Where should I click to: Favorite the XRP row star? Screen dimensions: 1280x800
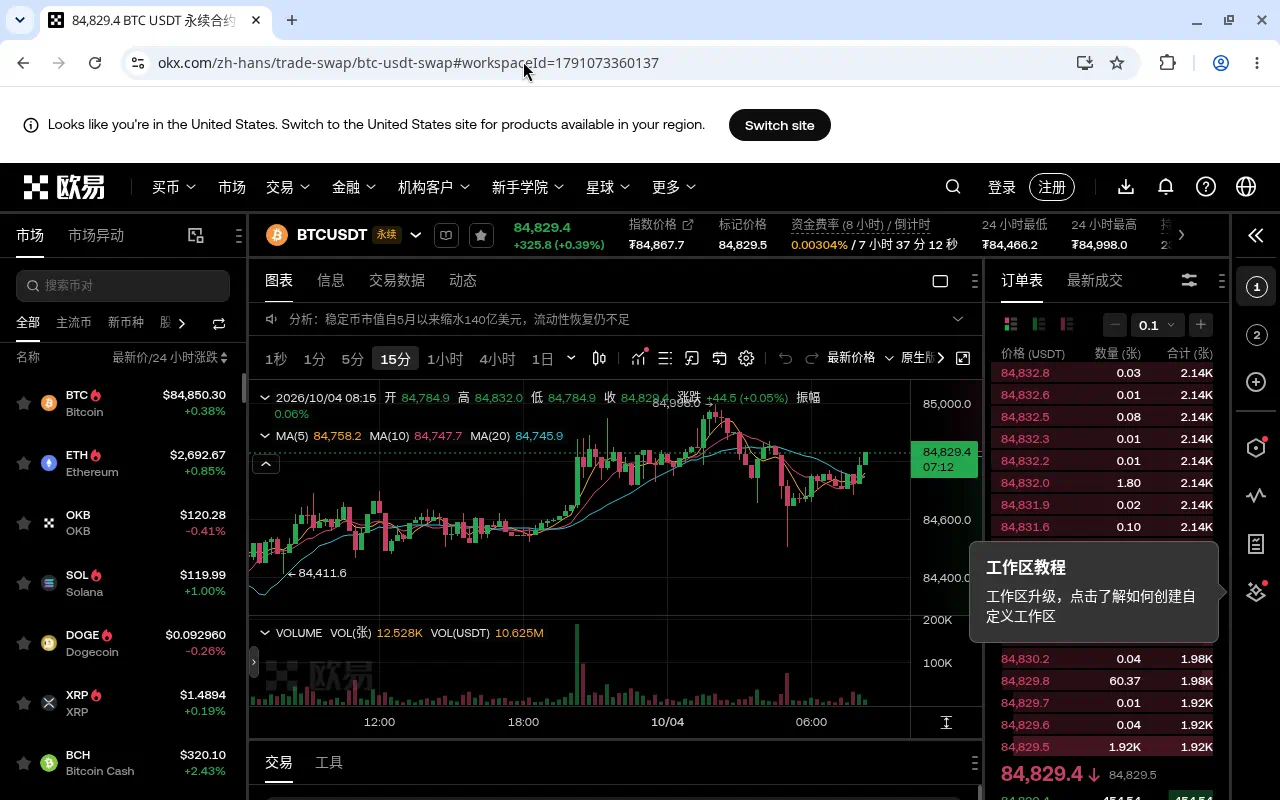tap(24, 703)
